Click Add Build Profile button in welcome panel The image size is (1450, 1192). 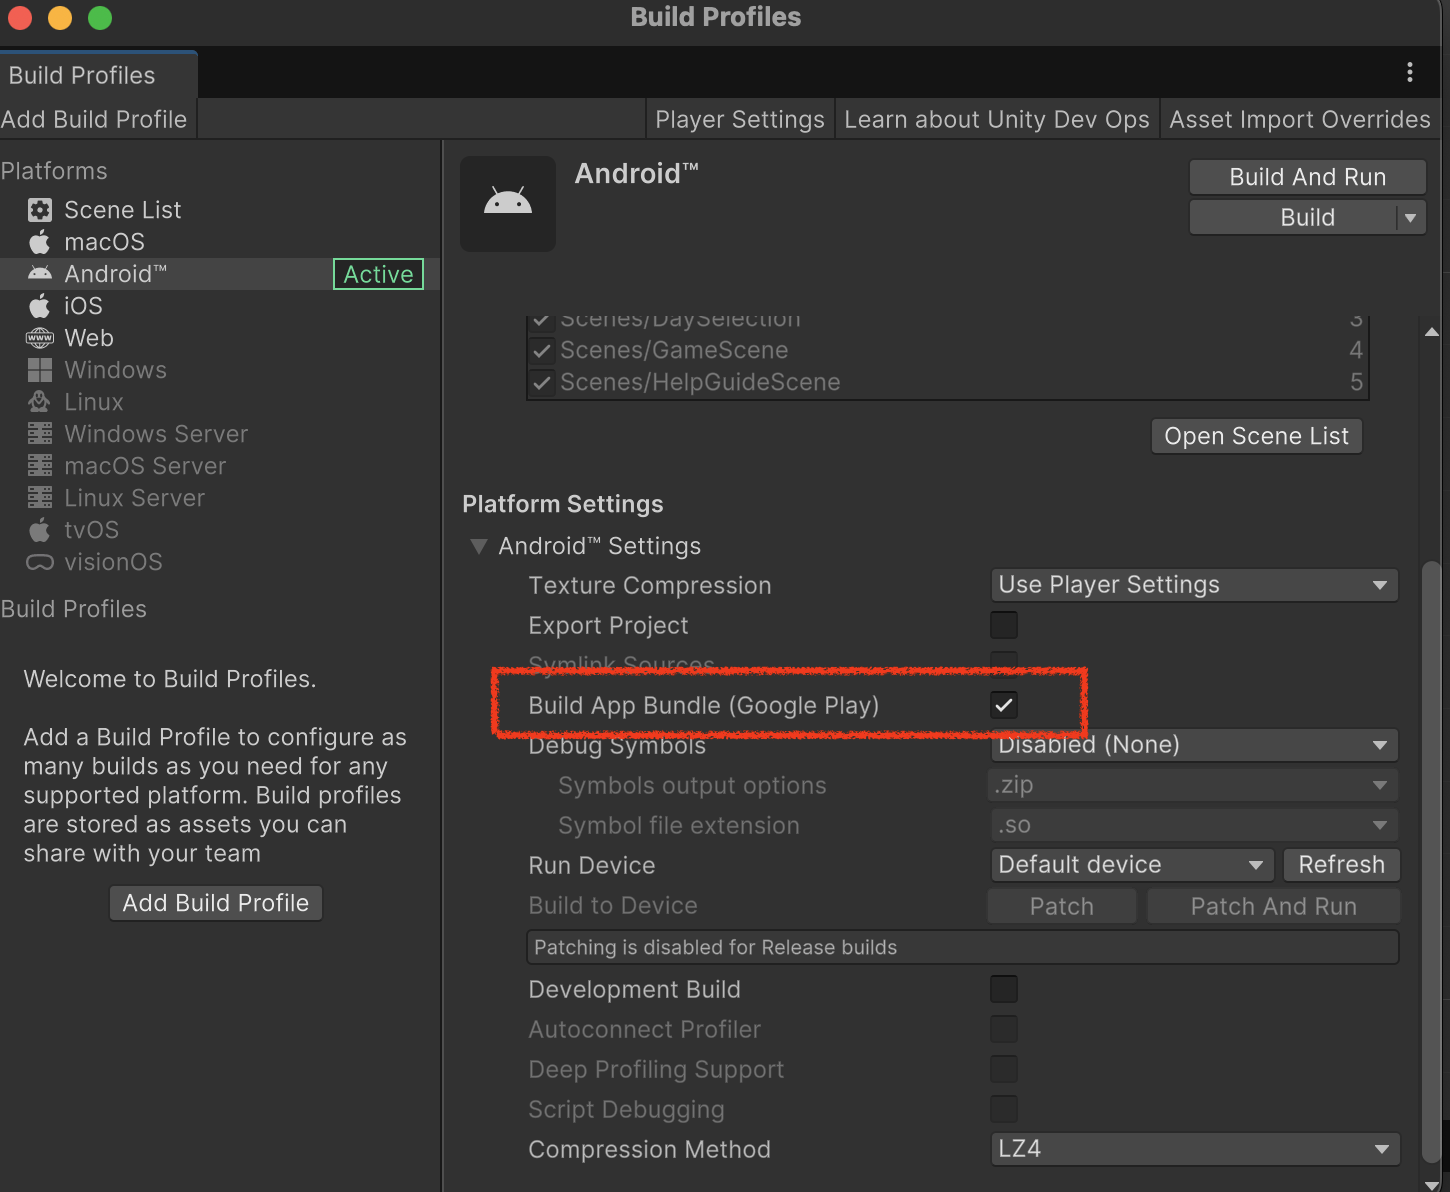tap(216, 903)
